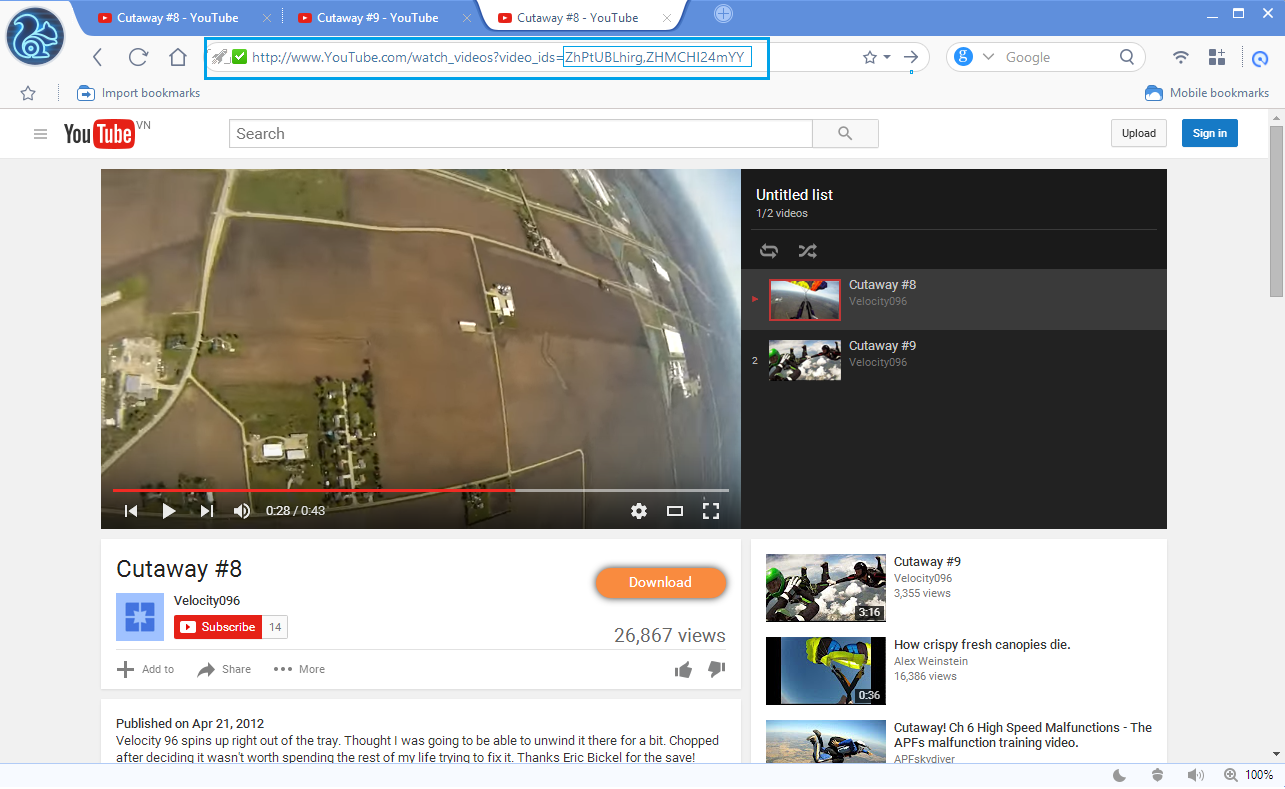Select the active Cutaway #8 tab
This screenshot has height=789, width=1285.
[578, 17]
